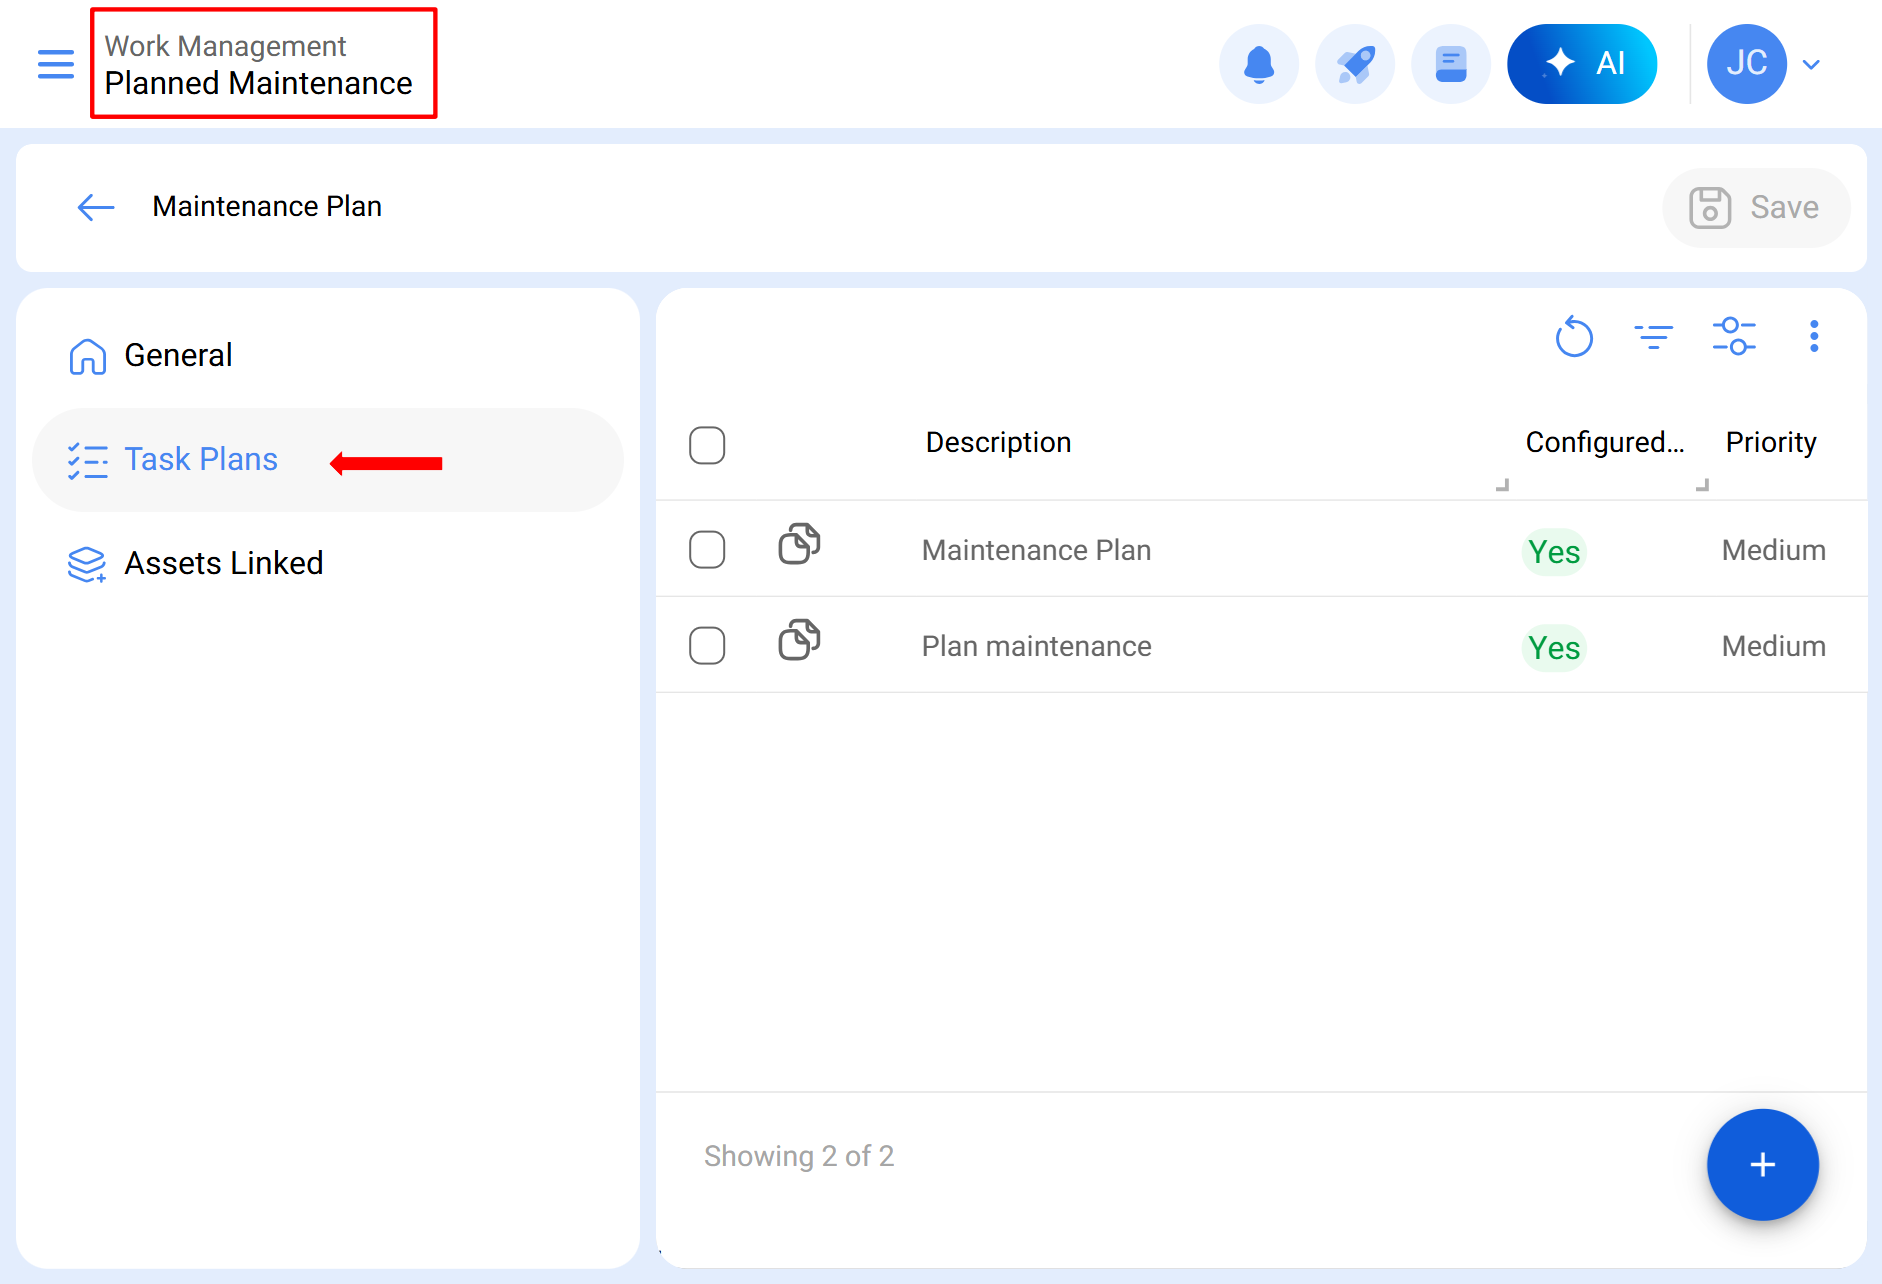Toggle the select-all header checkbox
The height and width of the screenshot is (1284, 1882).
(707, 445)
